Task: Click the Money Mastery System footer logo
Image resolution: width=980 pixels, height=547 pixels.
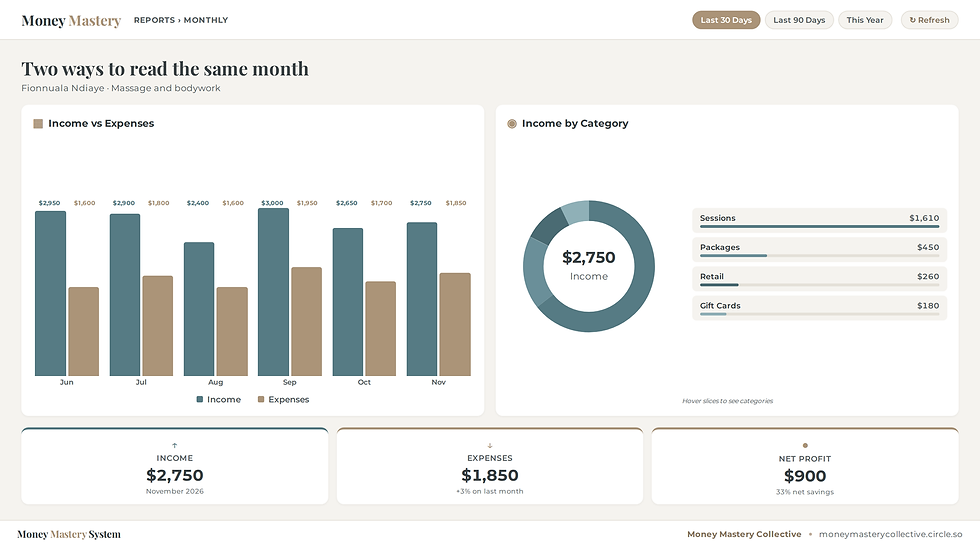Action: 69,534
